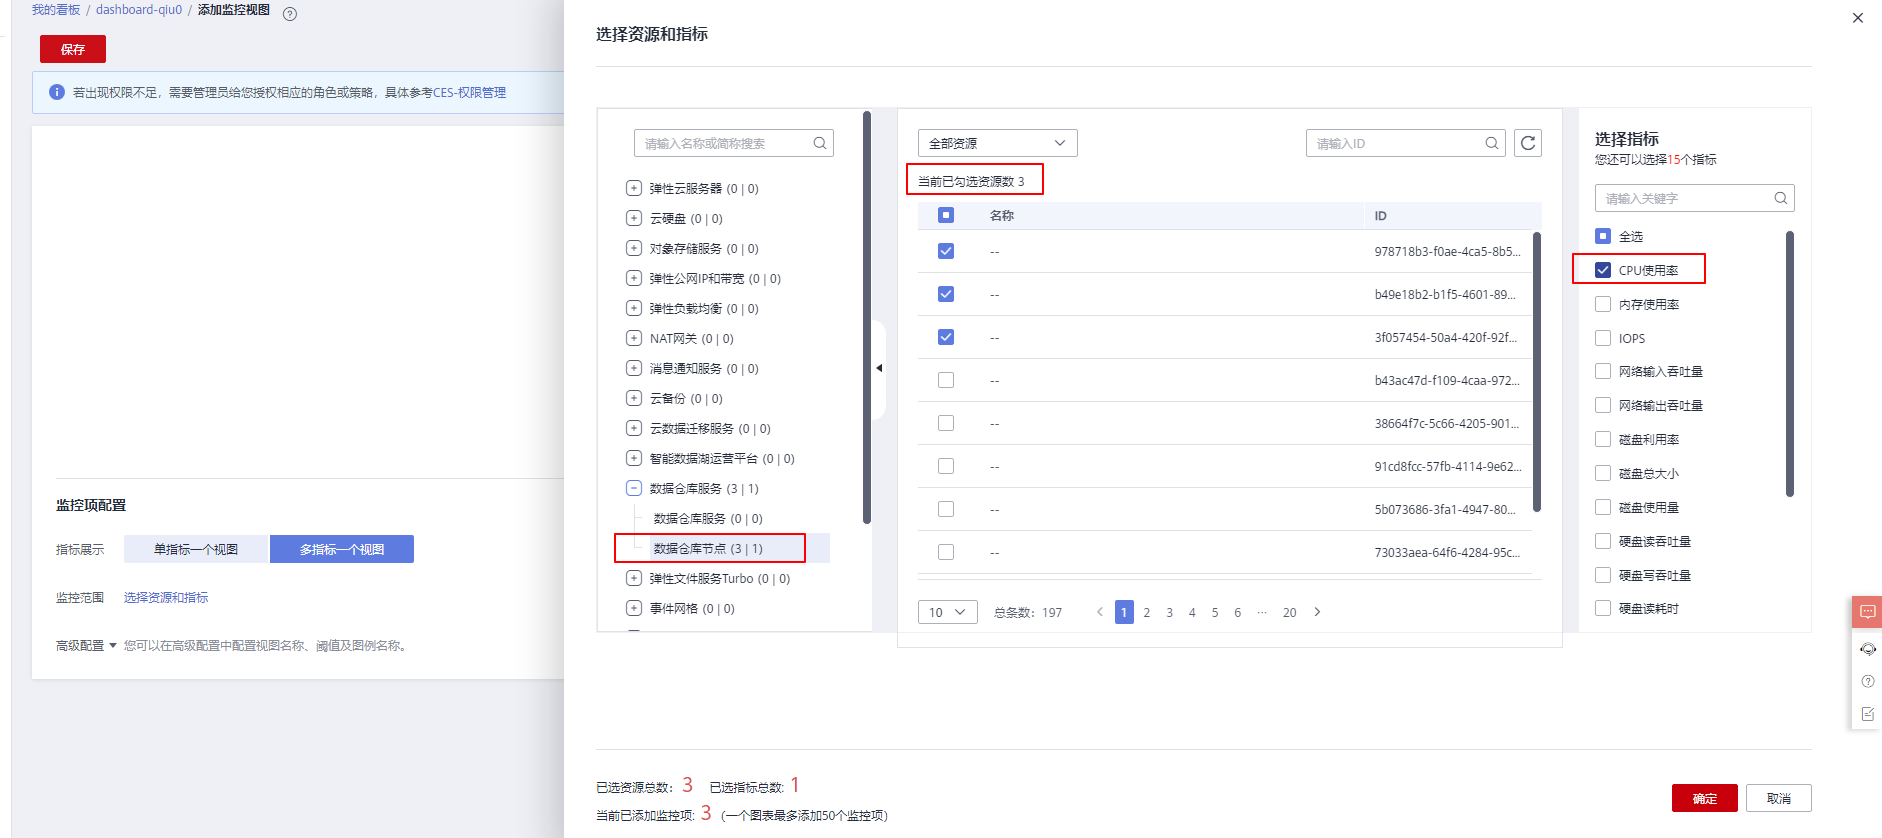Collapse the service tree panel using the arrow handle

(879, 368)
